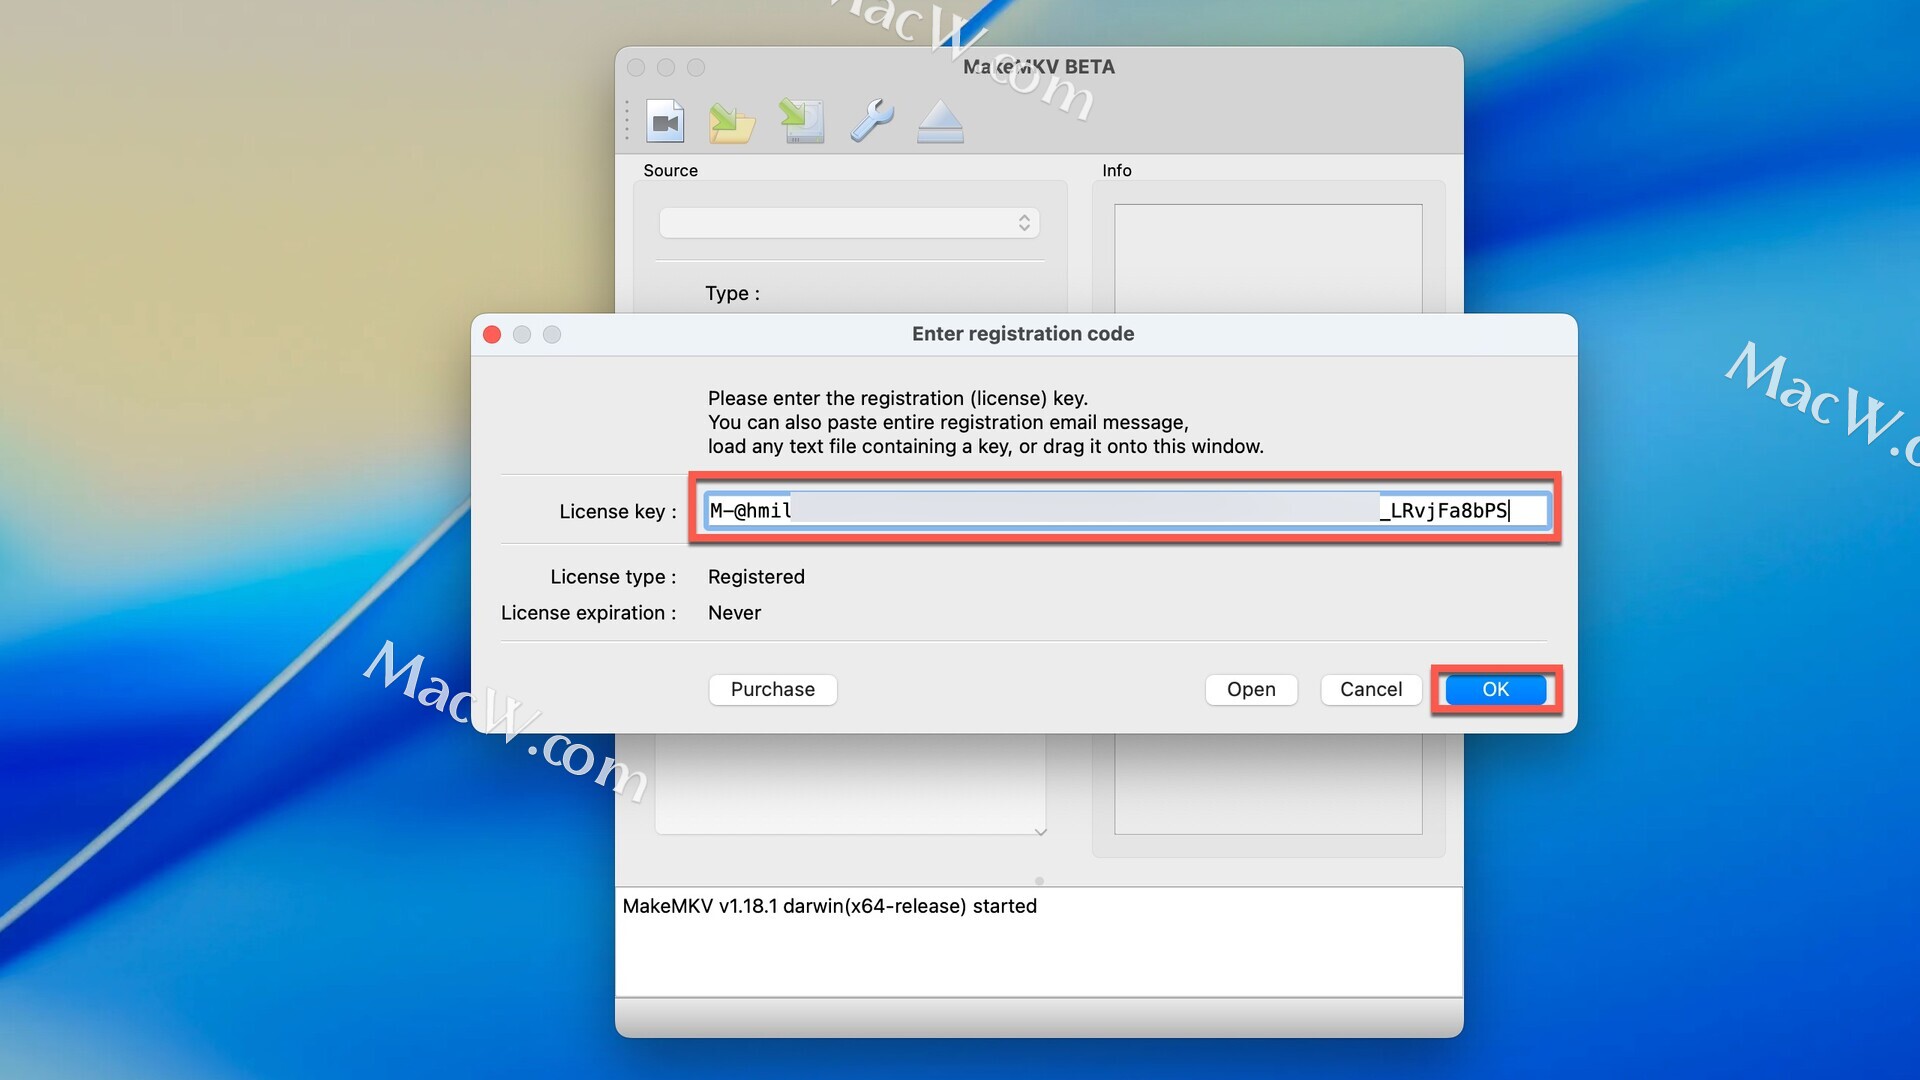Click the 'Type :' label in Source panel
Image resolution: width=1920 pixels, height=1080 pixels.
coord(732,293)
